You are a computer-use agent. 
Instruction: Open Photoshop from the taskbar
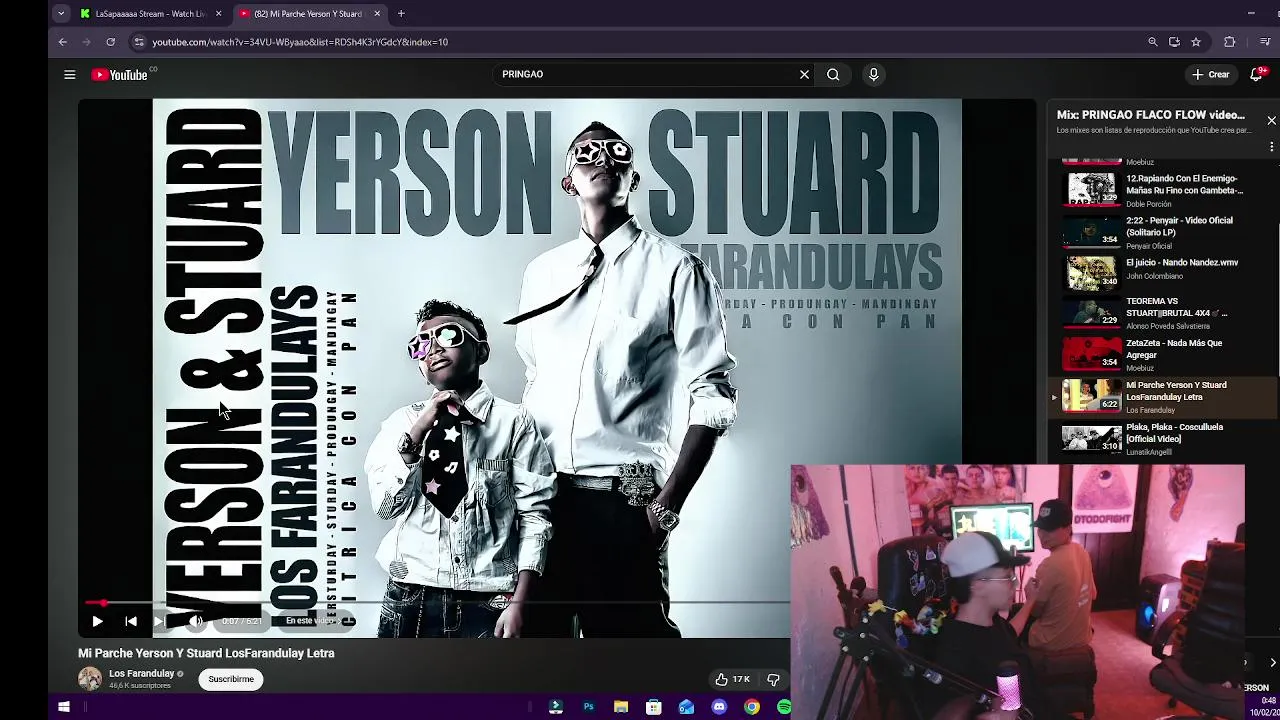(588, 707)
